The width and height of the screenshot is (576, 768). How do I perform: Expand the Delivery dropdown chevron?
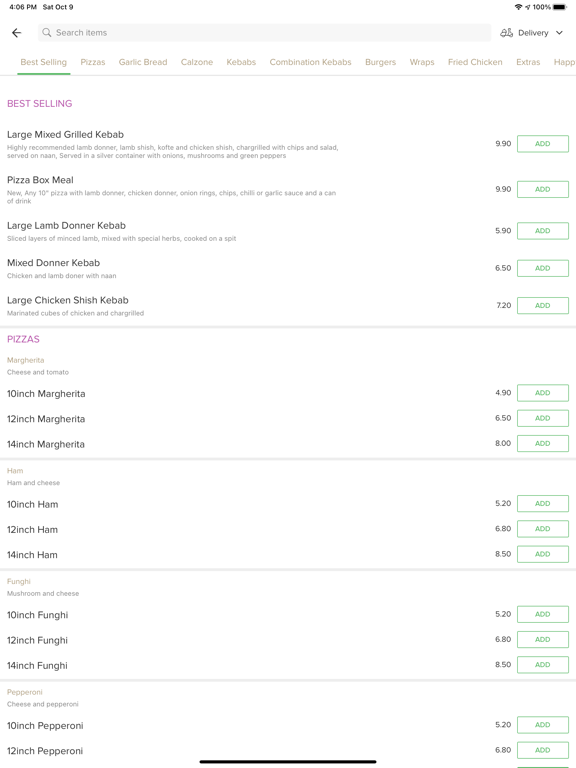559,33
